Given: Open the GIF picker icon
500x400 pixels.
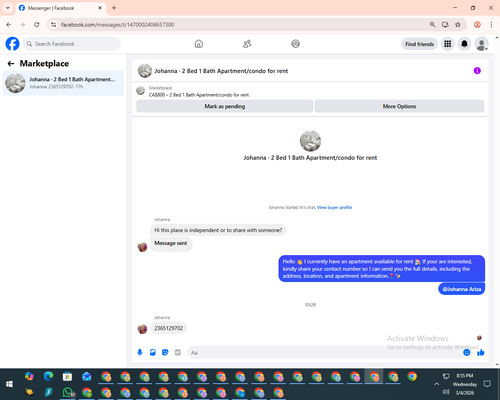Looking at the screenshot, I should tap(178, 352).
